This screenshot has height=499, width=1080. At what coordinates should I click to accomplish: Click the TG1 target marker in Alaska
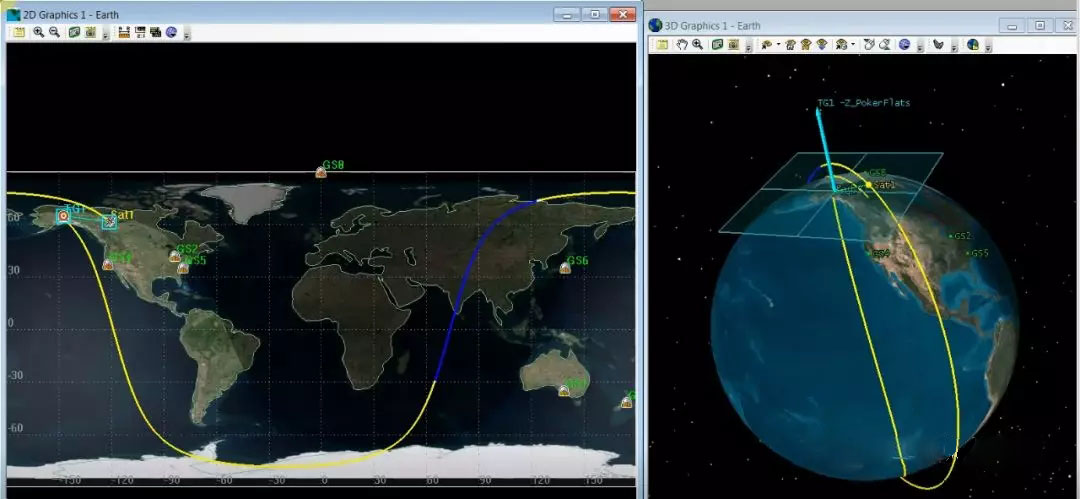63,215
